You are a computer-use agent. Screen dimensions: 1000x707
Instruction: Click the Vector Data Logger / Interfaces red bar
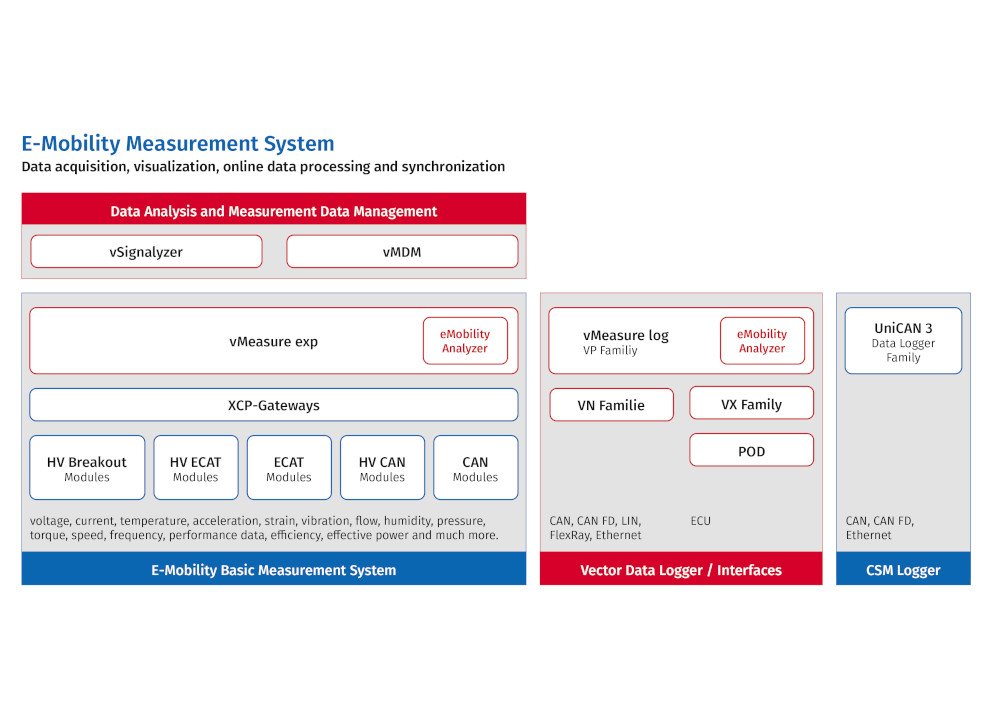pos(681,570)
